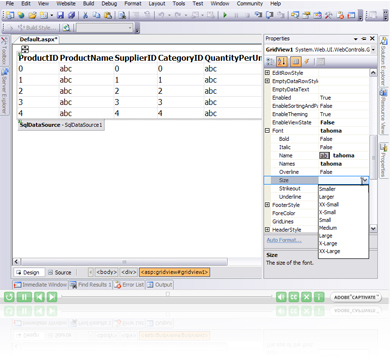
Task: Click the body tag breadcrumb
Action: click(x=106, y=272)
